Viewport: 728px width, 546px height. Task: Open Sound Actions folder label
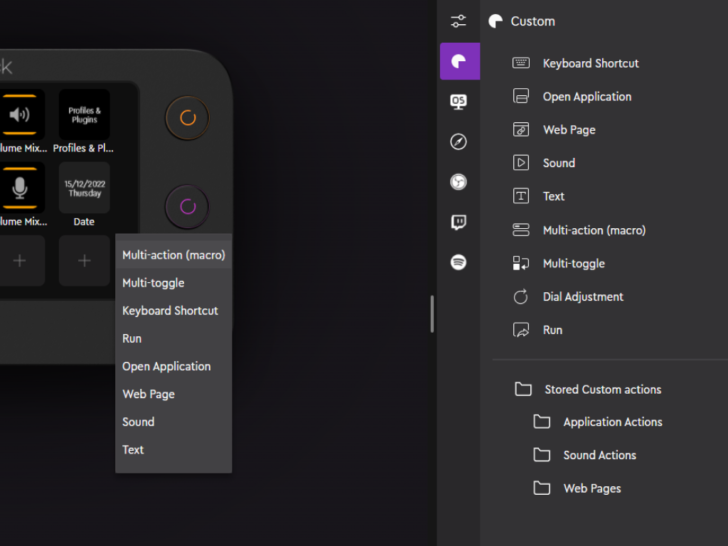599,455
